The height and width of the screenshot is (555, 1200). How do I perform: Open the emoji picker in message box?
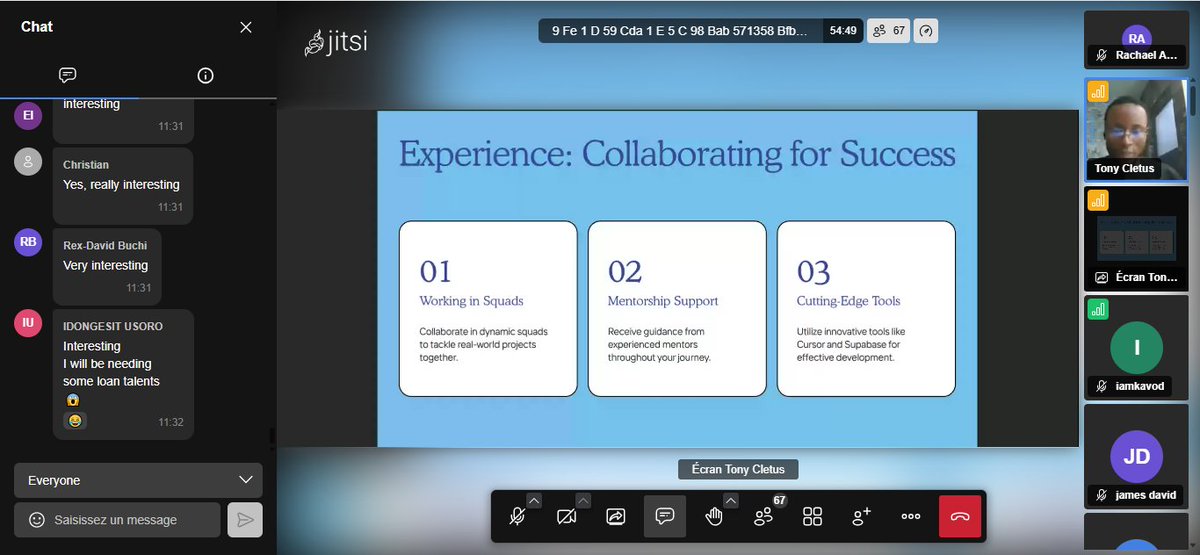[37, 520]
